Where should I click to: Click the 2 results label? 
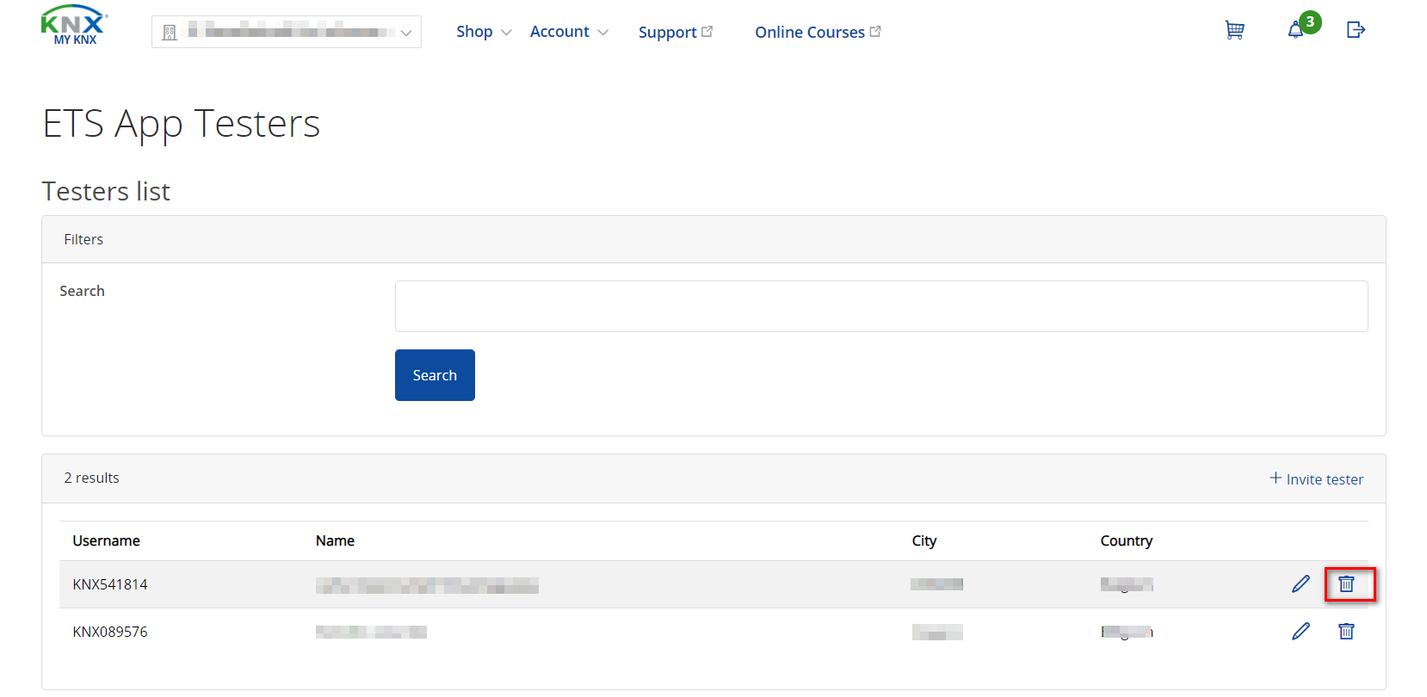point(92,478)
